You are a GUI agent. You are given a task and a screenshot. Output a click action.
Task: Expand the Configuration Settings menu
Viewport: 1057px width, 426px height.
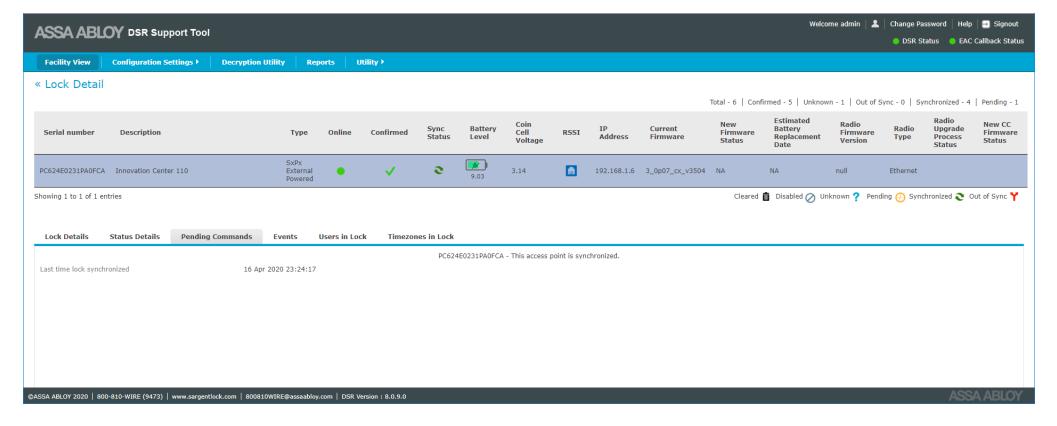coord(155,62)
